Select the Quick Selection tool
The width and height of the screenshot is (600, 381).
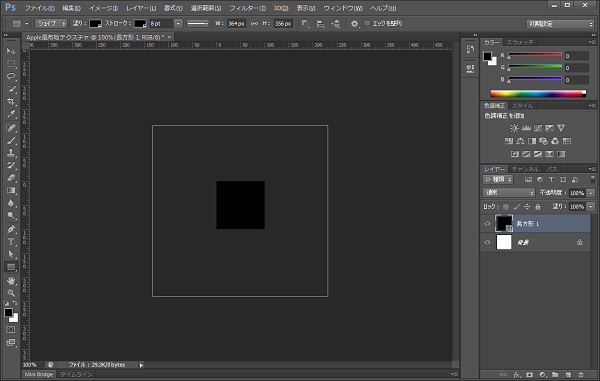point(11,89)
